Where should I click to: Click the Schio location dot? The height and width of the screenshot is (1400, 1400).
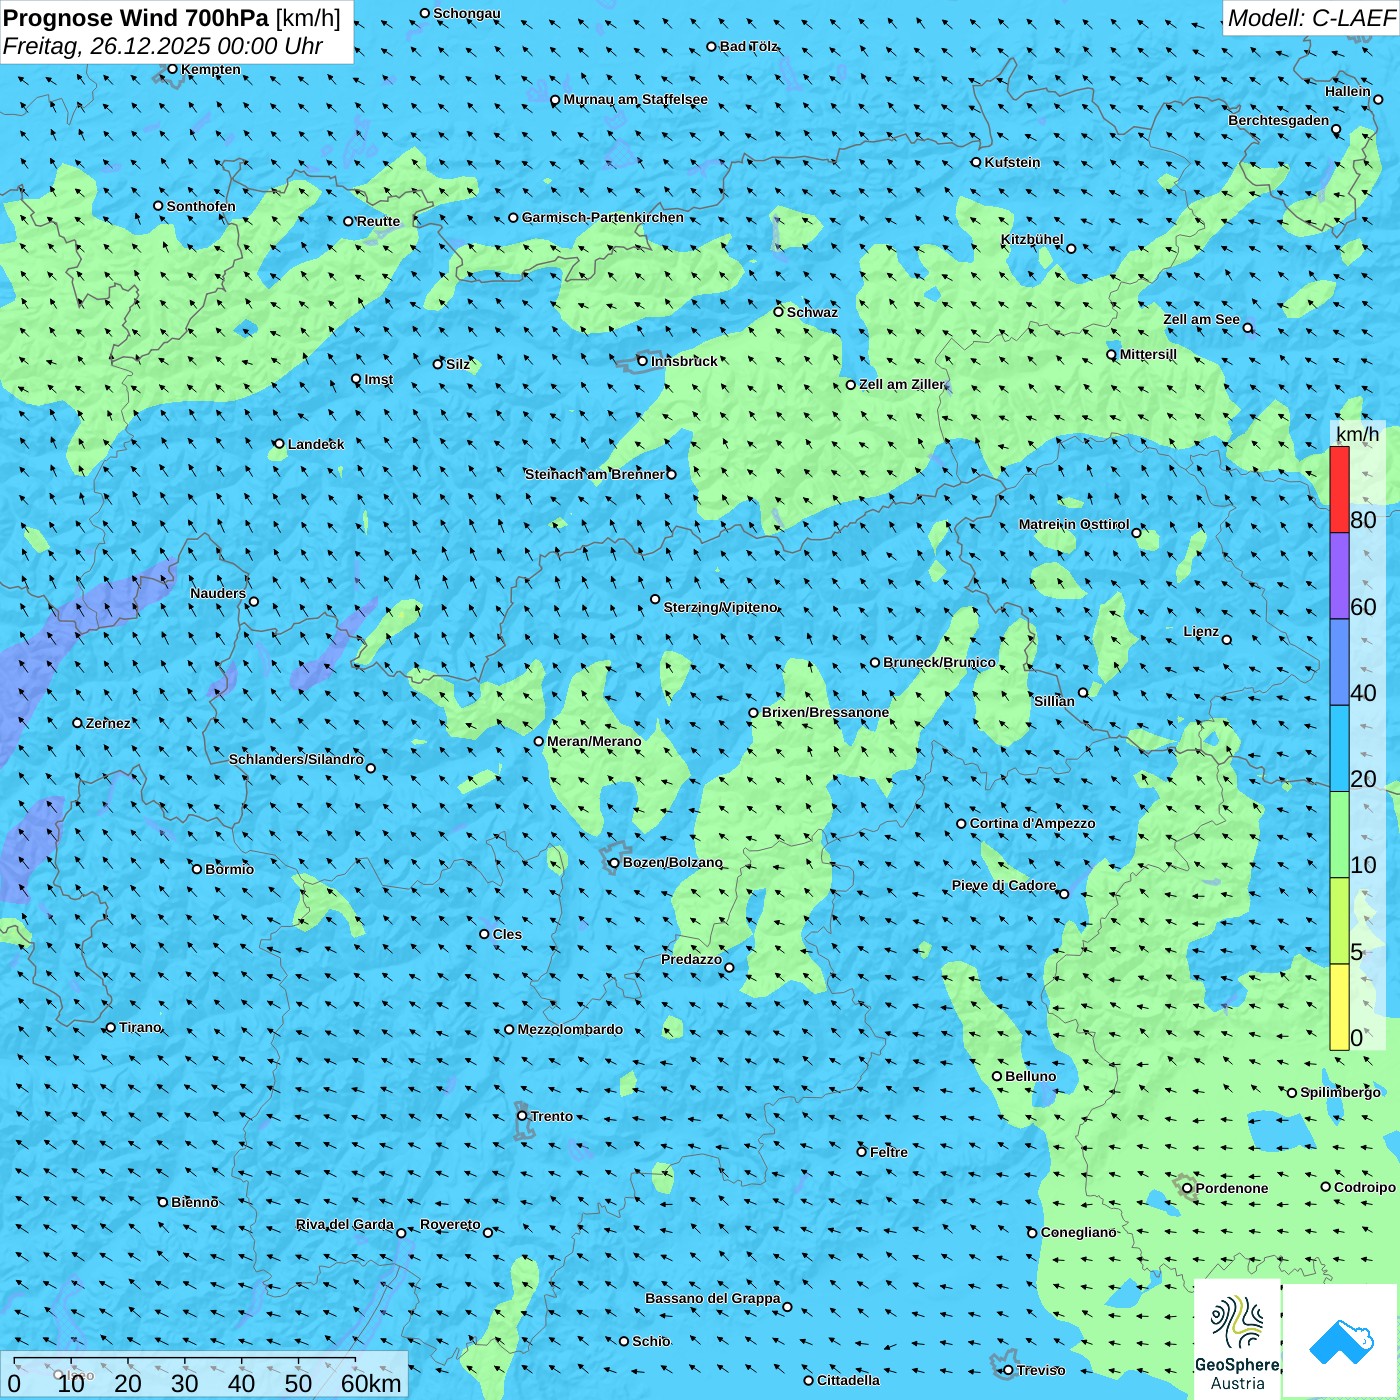point(624,1341)
